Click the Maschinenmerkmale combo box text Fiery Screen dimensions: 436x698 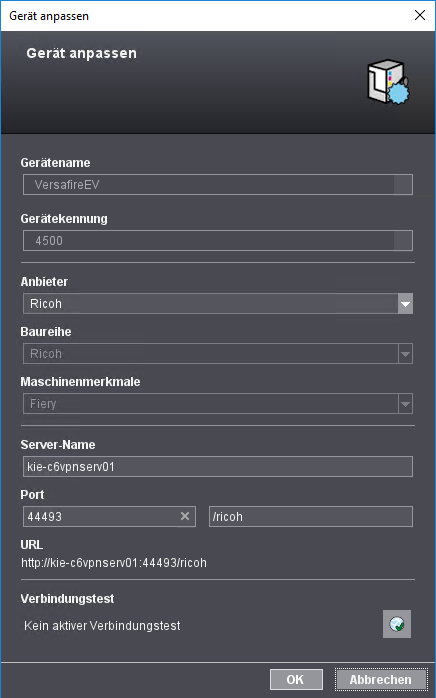pyautogui.click(x=43, y=404)
